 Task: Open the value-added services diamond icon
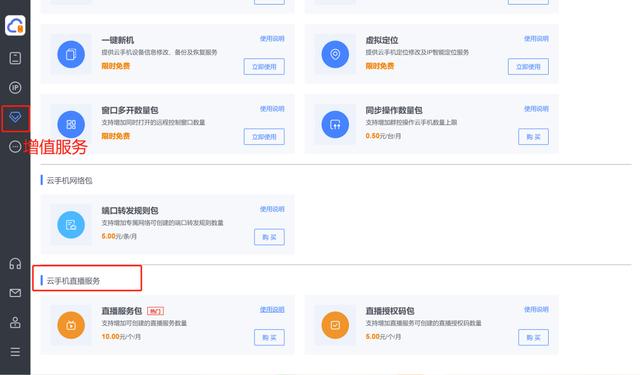pyautogui.click(x=15, y=118)
